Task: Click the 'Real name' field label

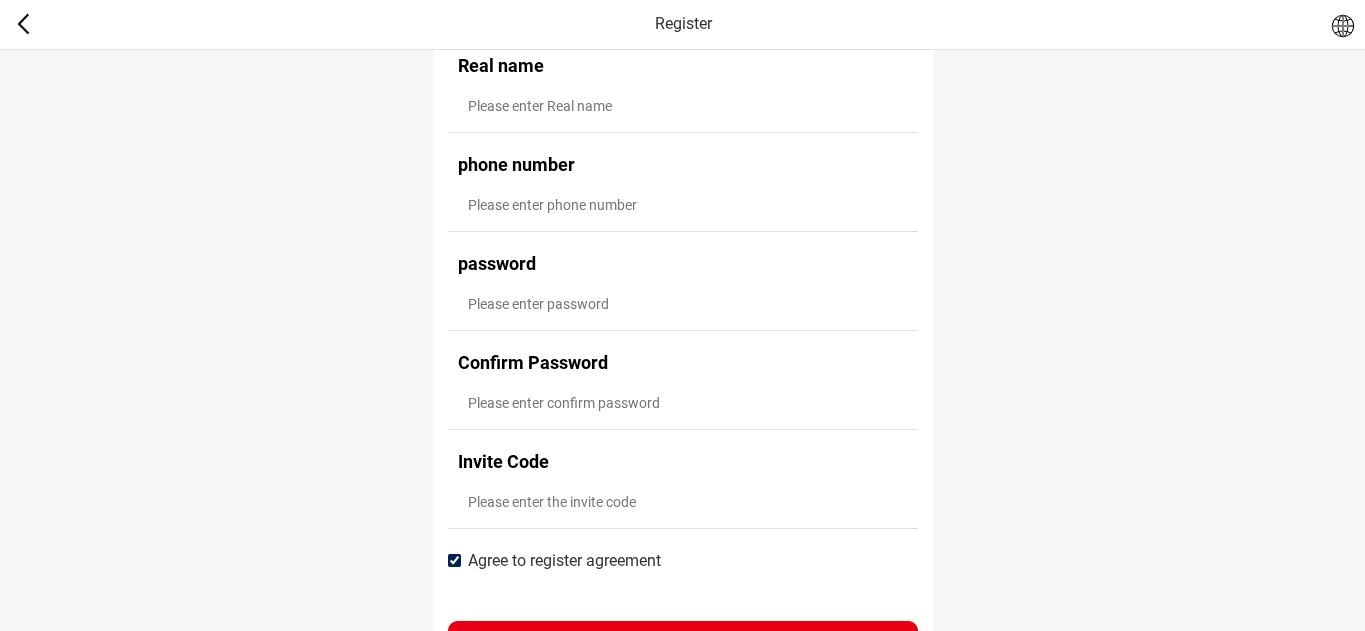Action: [x=501, y=66]
